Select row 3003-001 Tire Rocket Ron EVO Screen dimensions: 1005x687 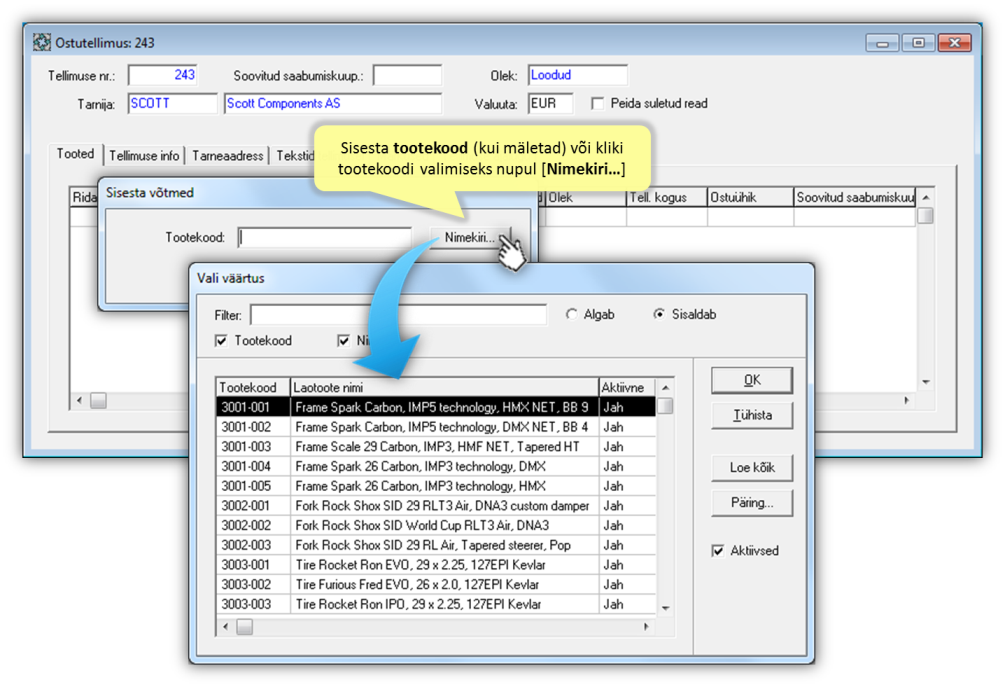click(436, 565)
